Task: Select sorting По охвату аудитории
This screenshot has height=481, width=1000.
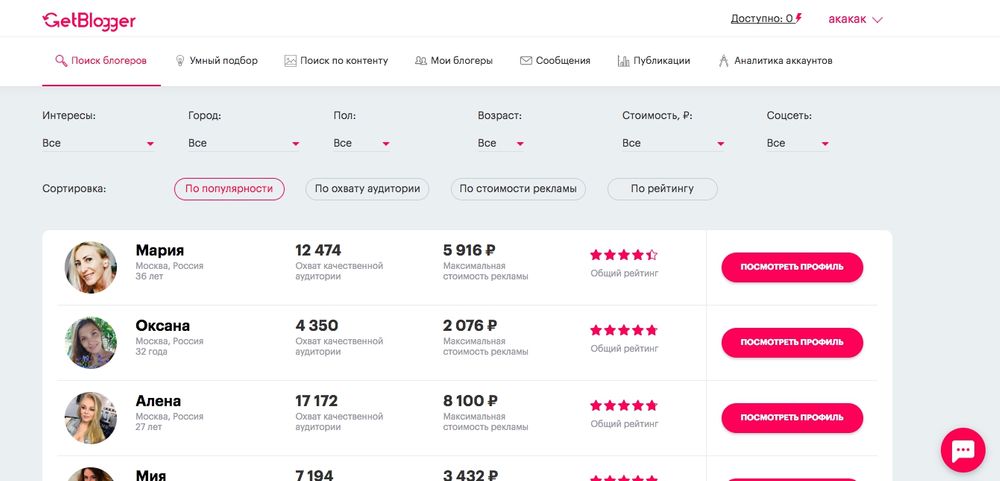Action: [x=367, y=189]
